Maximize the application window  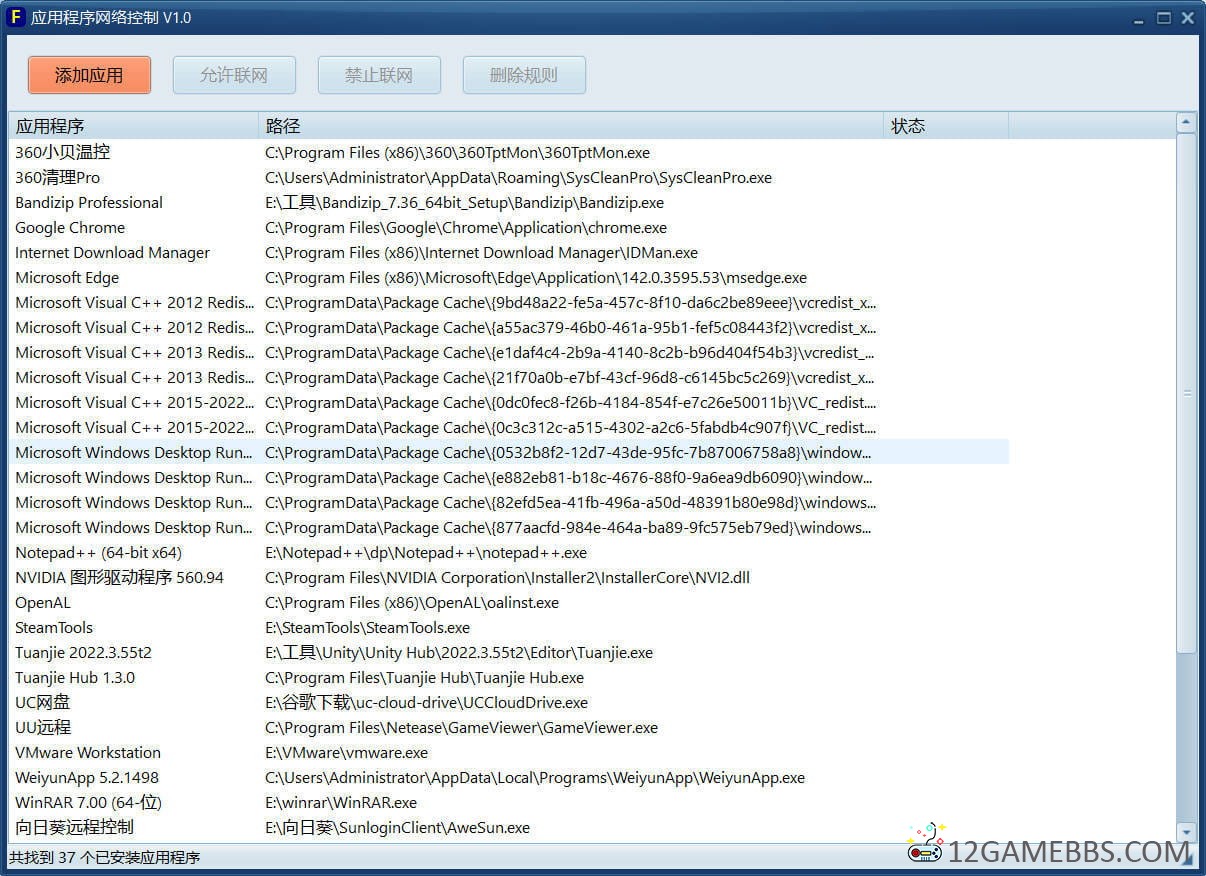[x=1164, y=18]
